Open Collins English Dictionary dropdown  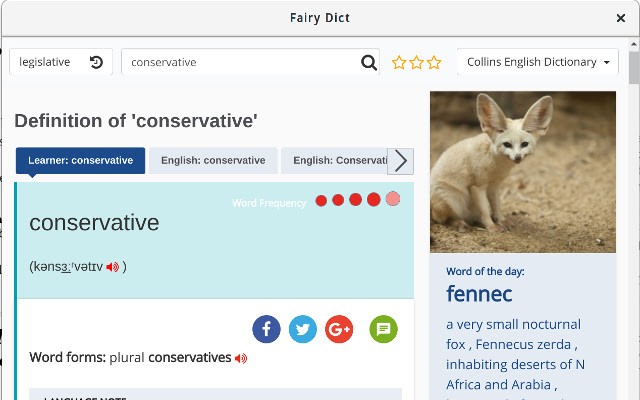click(x=538, y=62)
